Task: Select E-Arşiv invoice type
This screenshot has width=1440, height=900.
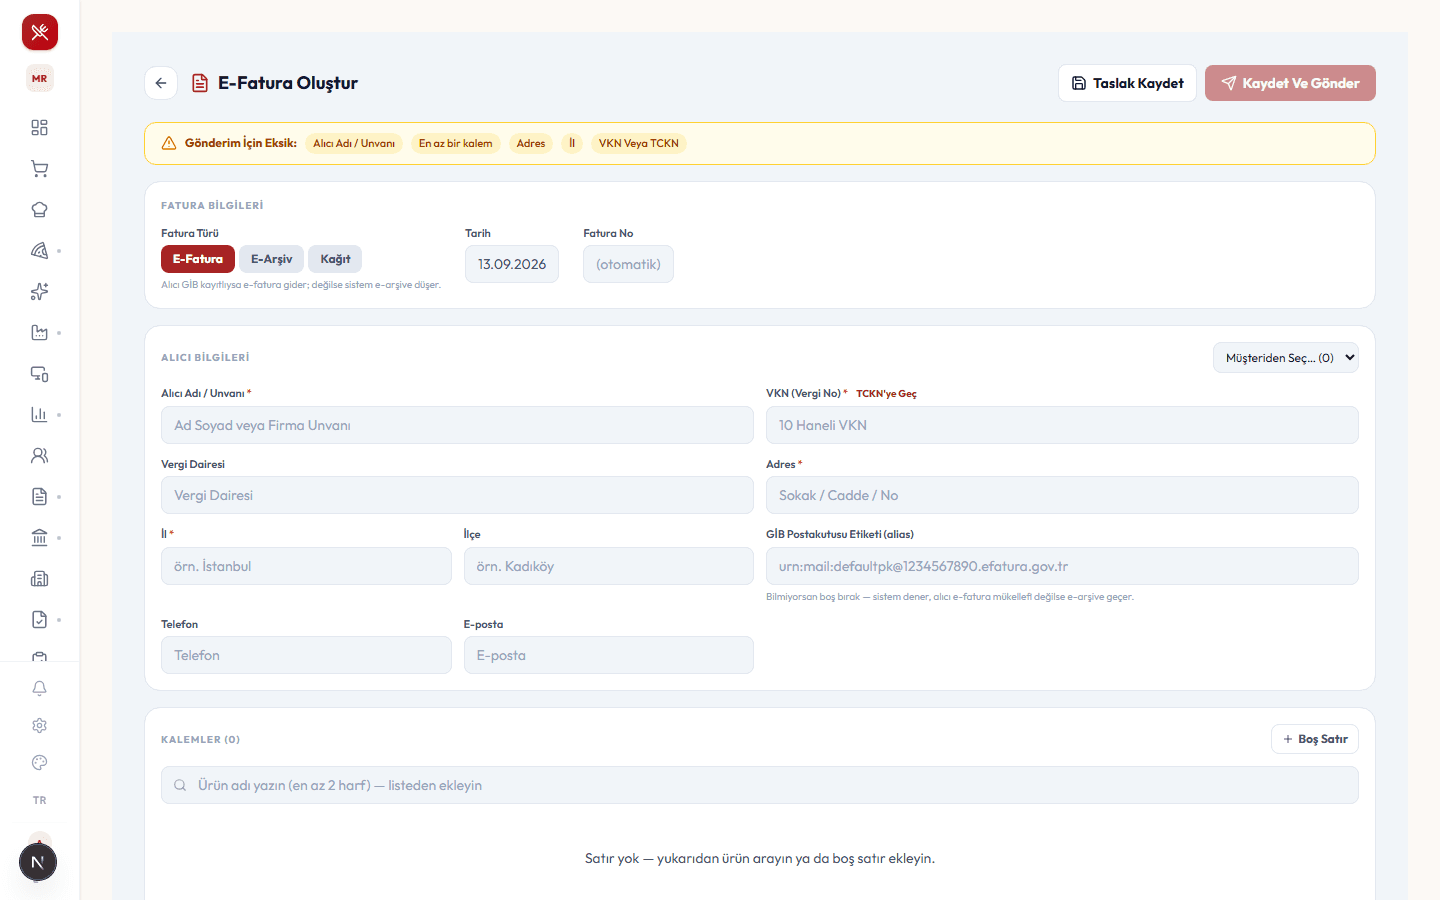Action: click(272, 259)
